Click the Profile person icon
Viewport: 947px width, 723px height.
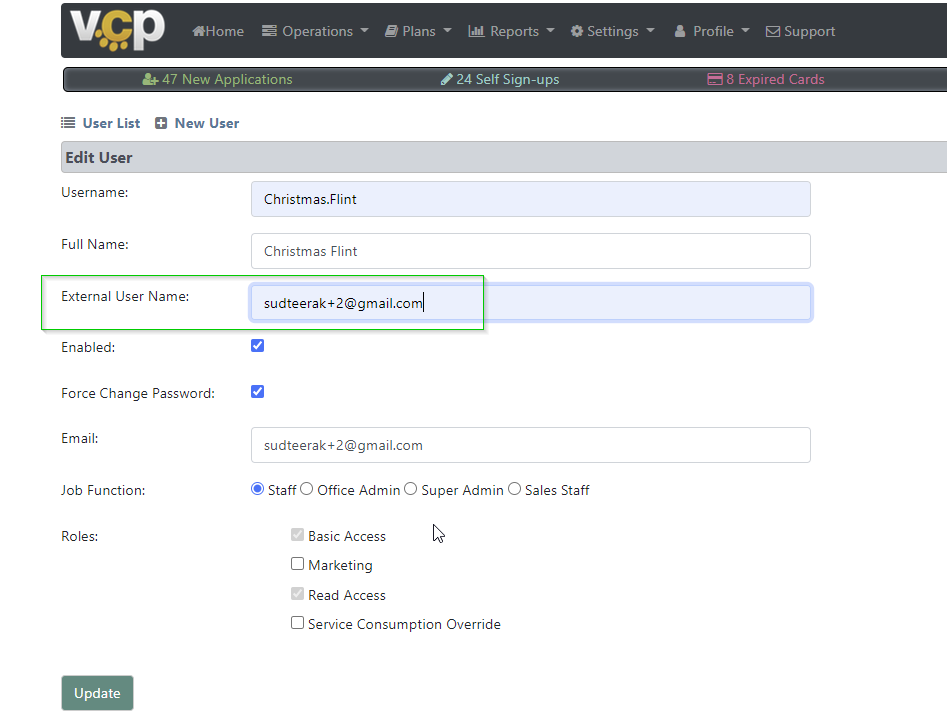click(680, 31)
